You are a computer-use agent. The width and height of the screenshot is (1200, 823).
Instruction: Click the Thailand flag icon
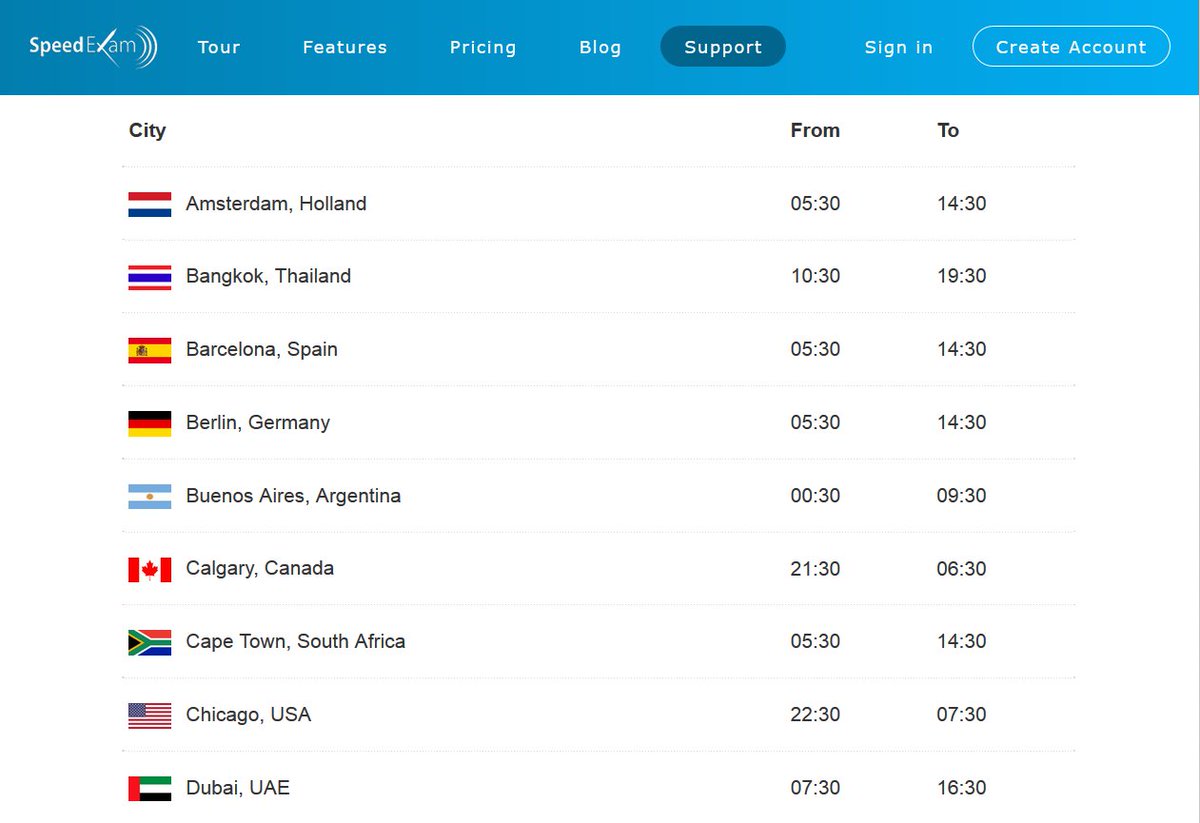[x=149, y=277]
